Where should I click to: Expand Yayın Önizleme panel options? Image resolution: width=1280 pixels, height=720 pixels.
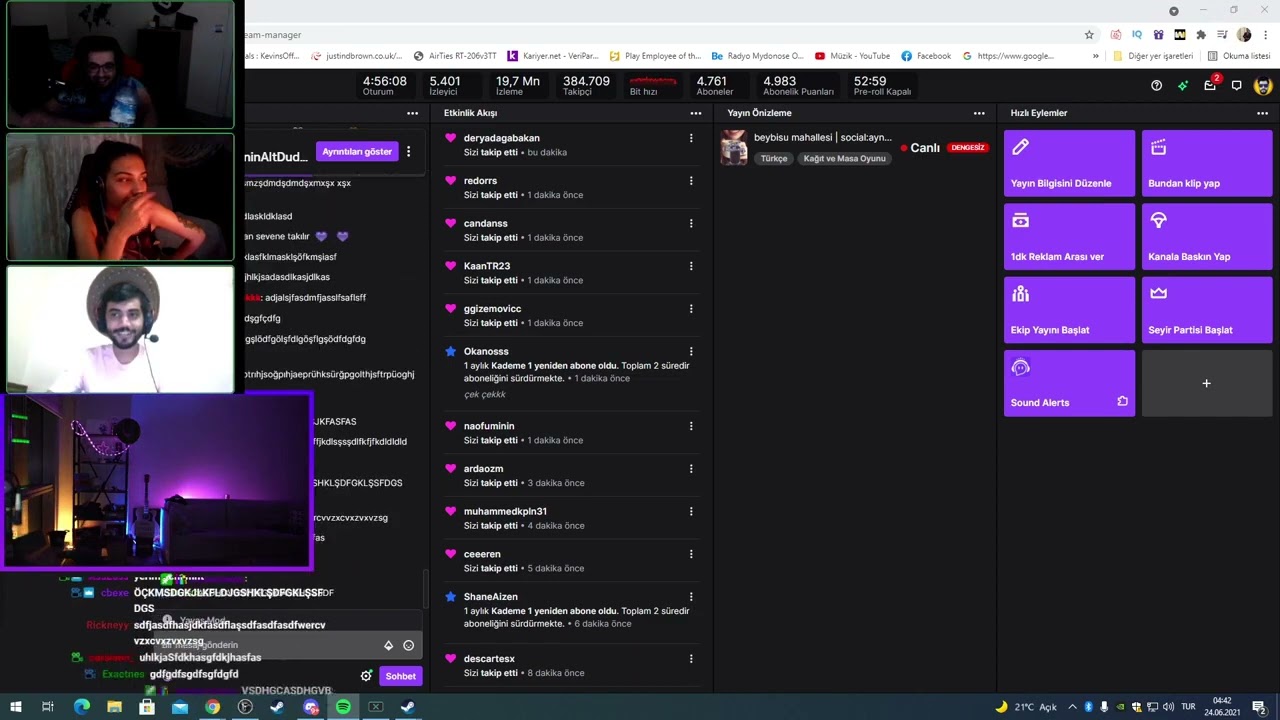click(x=979, y=113)
